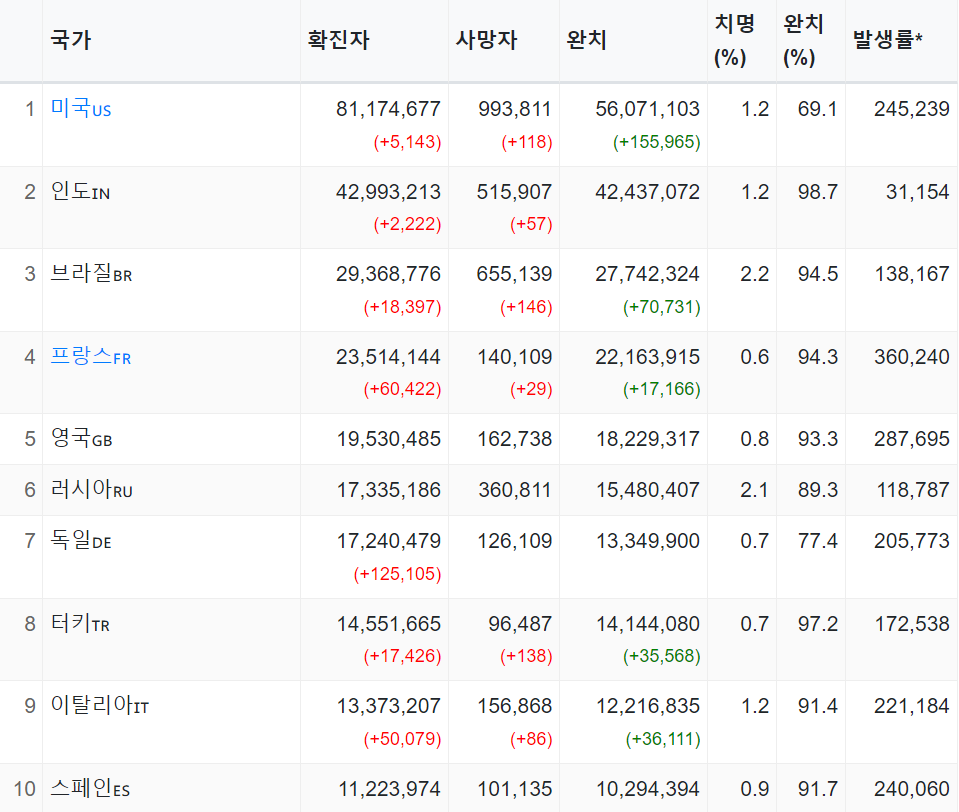Click Brazil's recovered increase (+70,731)
The image size is (959, 812).
[662, 307]
